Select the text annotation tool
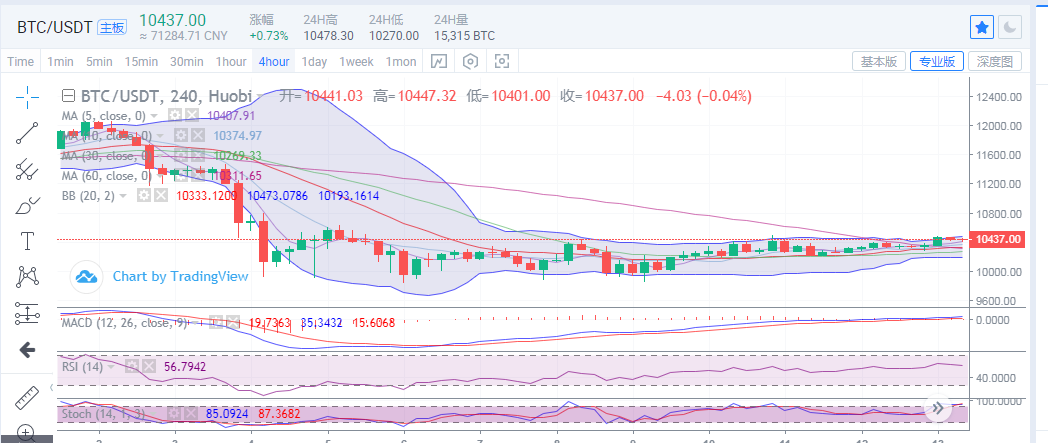 pos(27,241)
